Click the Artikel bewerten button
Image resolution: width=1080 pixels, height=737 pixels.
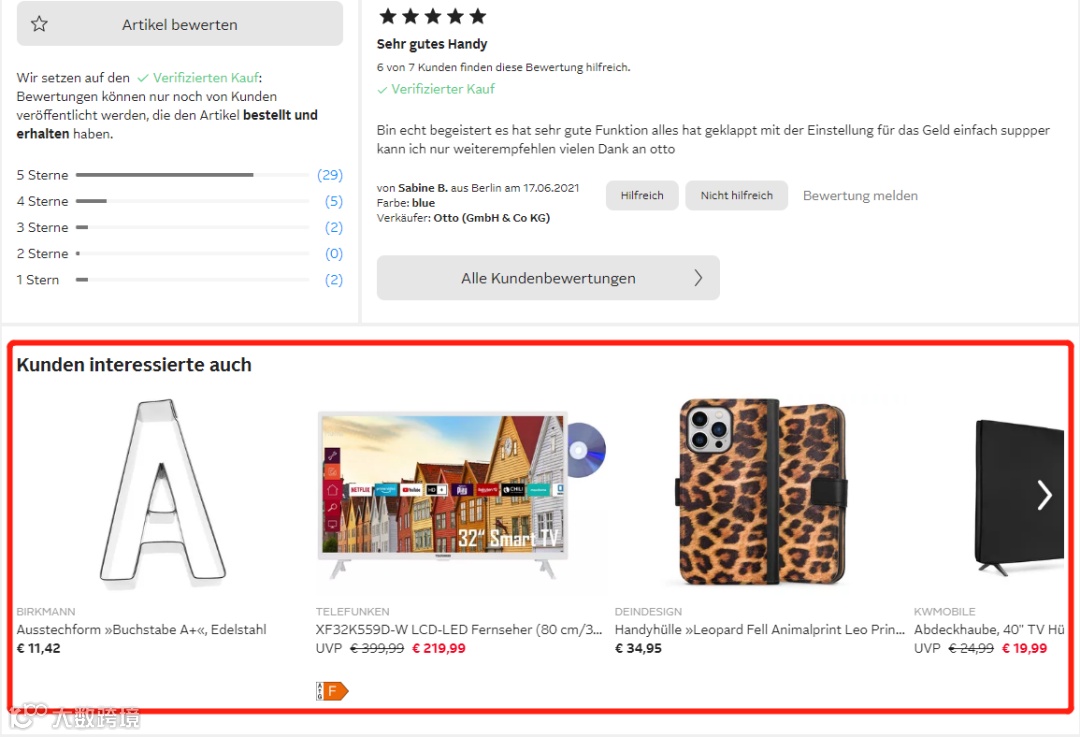coord(180,24)
